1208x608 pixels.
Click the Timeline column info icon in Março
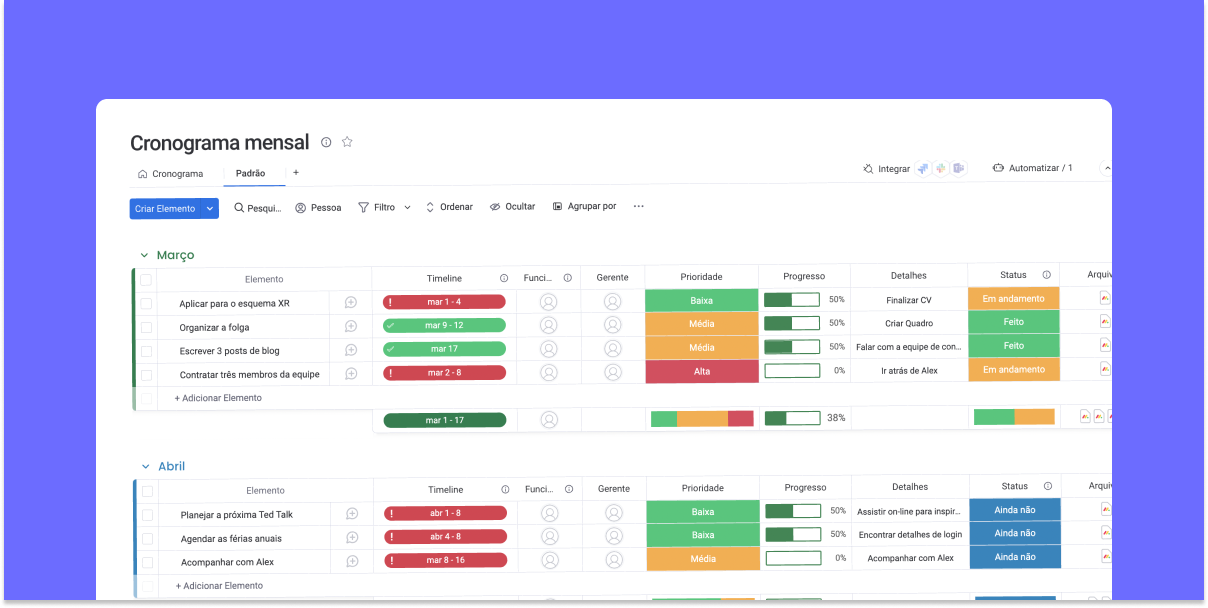[504, 278]
